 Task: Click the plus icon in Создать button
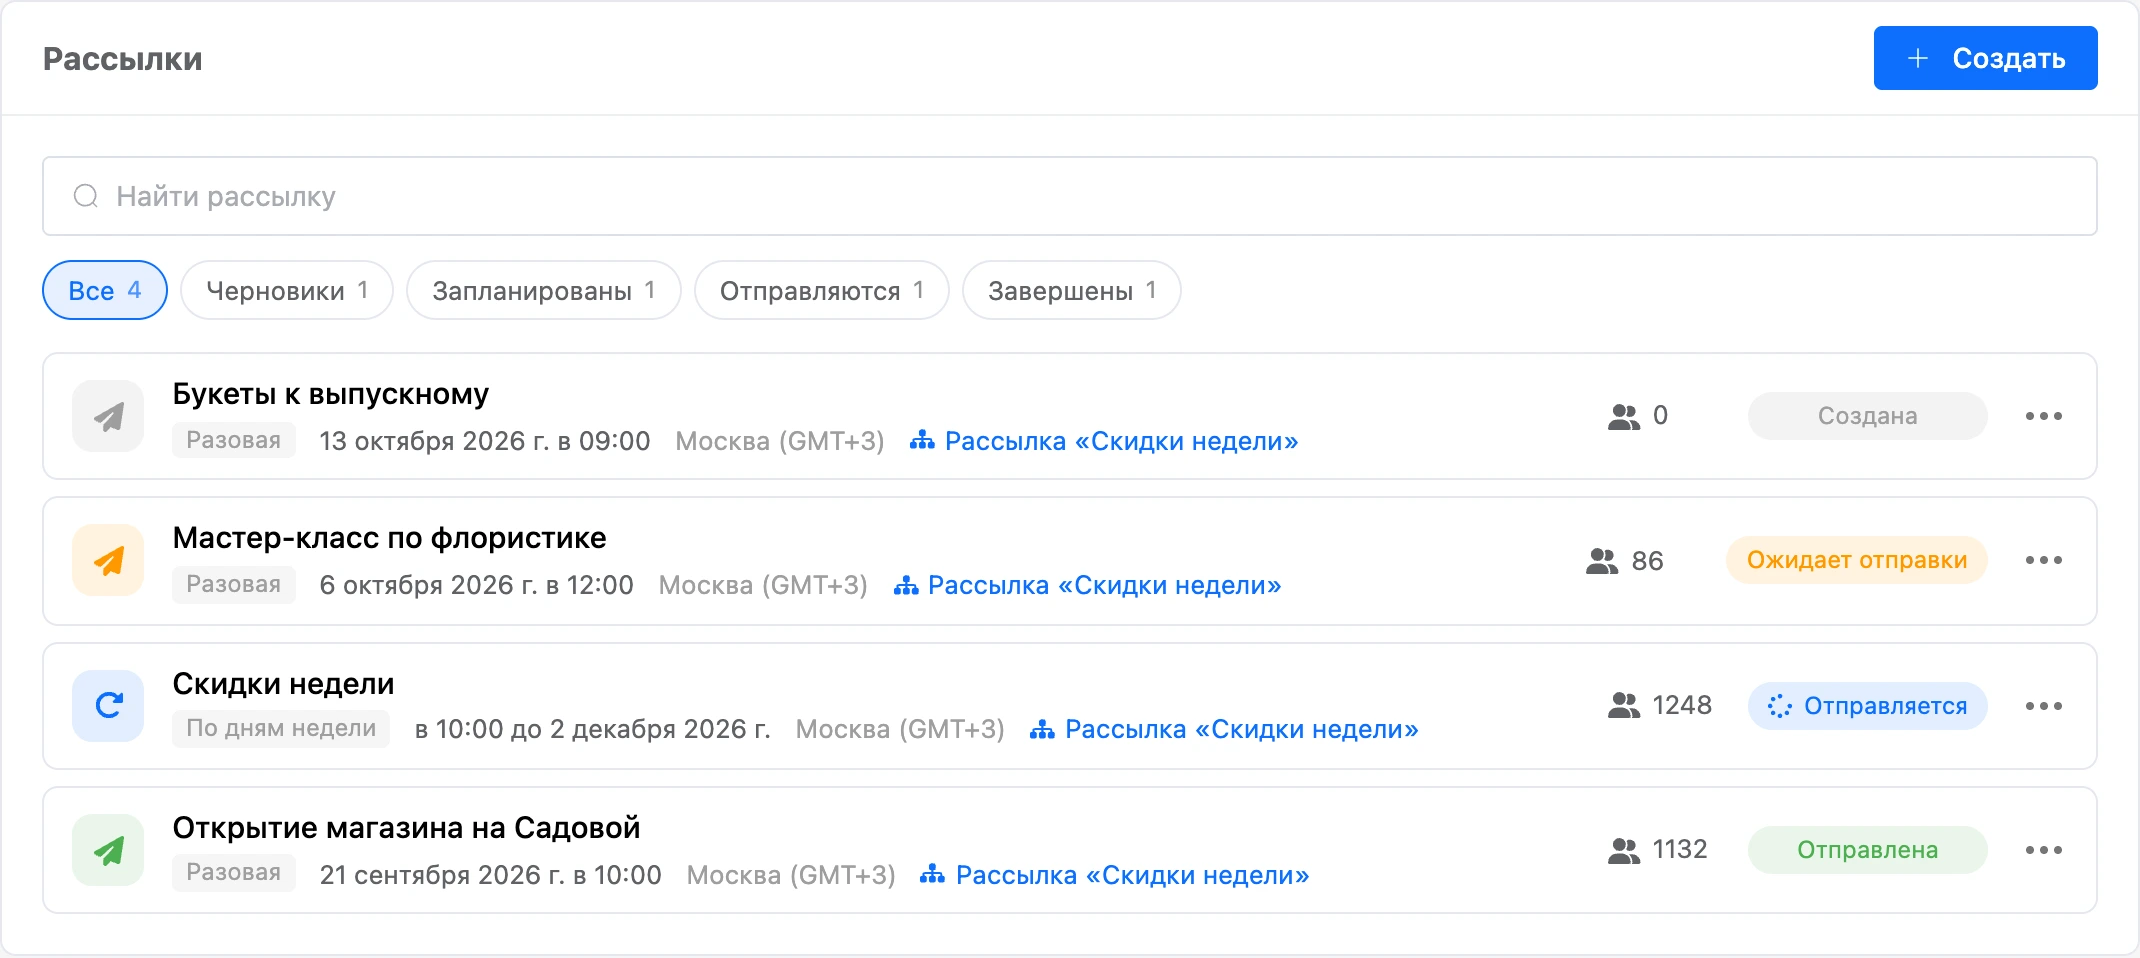pyautogui.click(x=1918, y=58)
